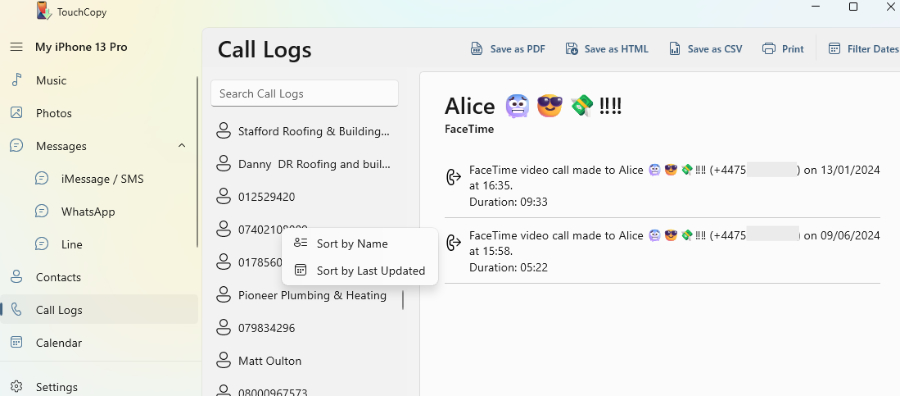Click the Print printer icon
Image resolution: width=900 pixels, height=396 pixels.
769,49
